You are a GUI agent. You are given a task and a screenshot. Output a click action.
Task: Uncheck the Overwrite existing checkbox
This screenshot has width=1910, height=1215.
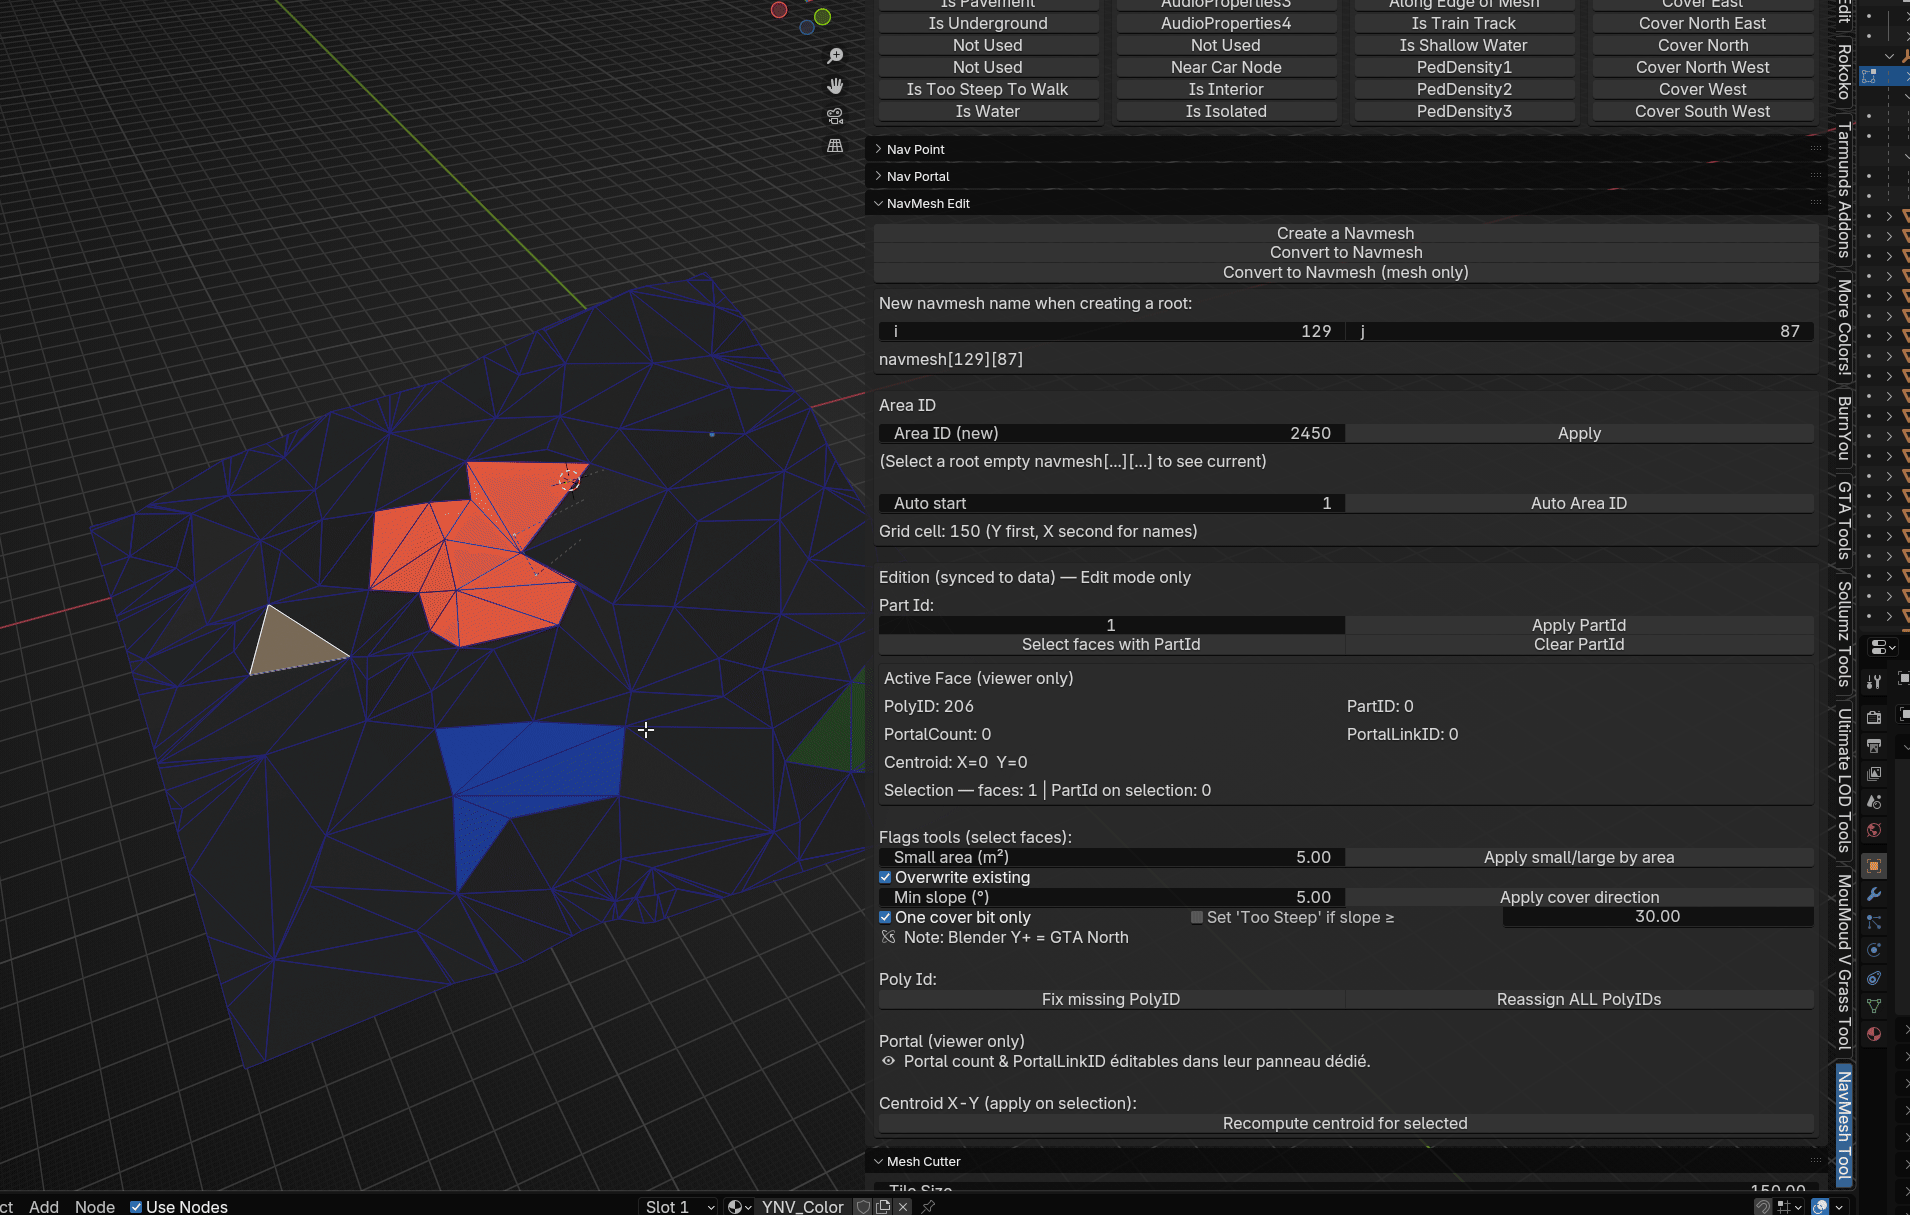coord(885,877)
